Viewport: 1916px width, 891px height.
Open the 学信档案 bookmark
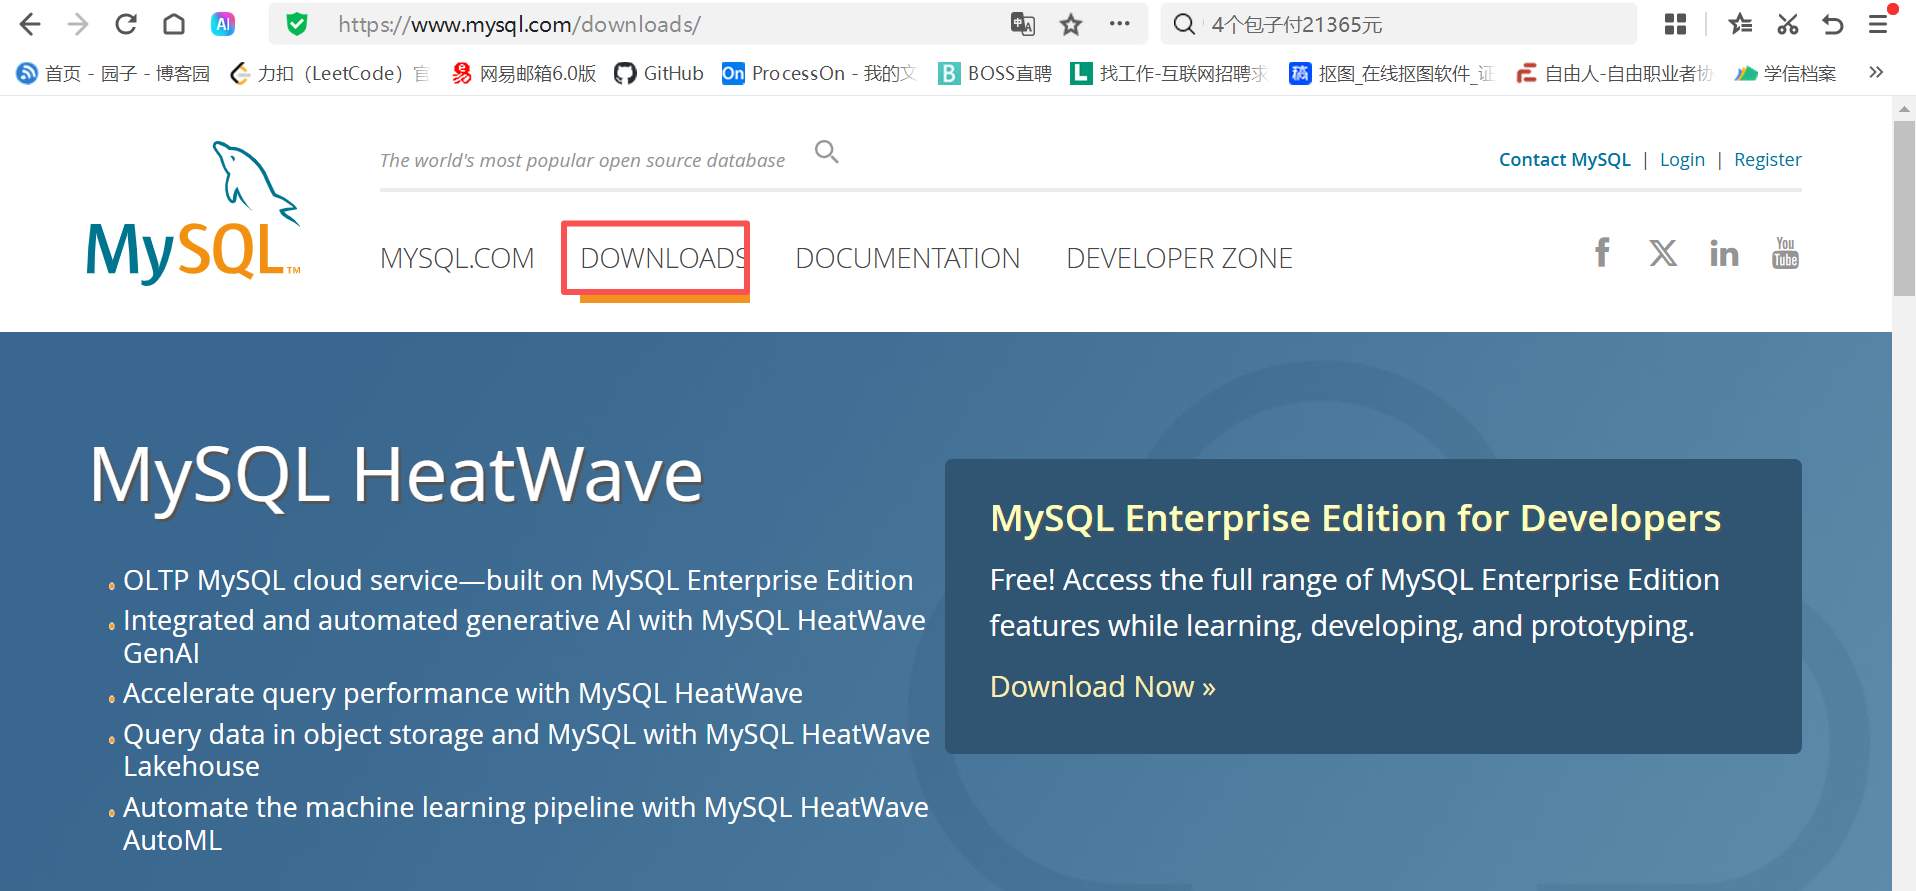(x=1785, y=73)
